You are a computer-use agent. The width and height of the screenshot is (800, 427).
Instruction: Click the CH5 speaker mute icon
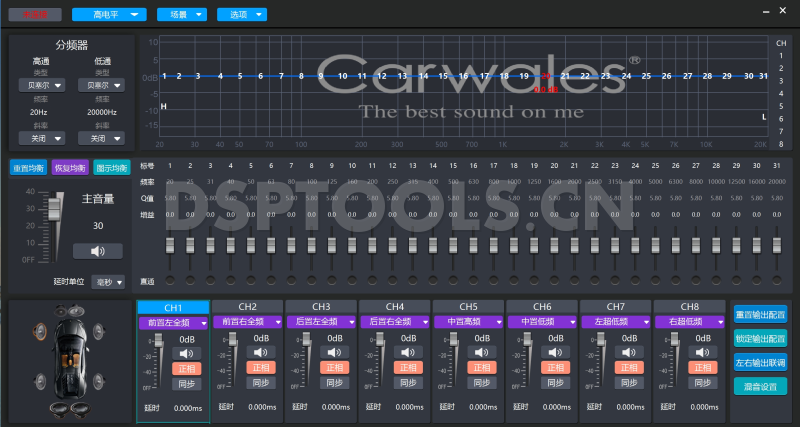tap(482, 352)
